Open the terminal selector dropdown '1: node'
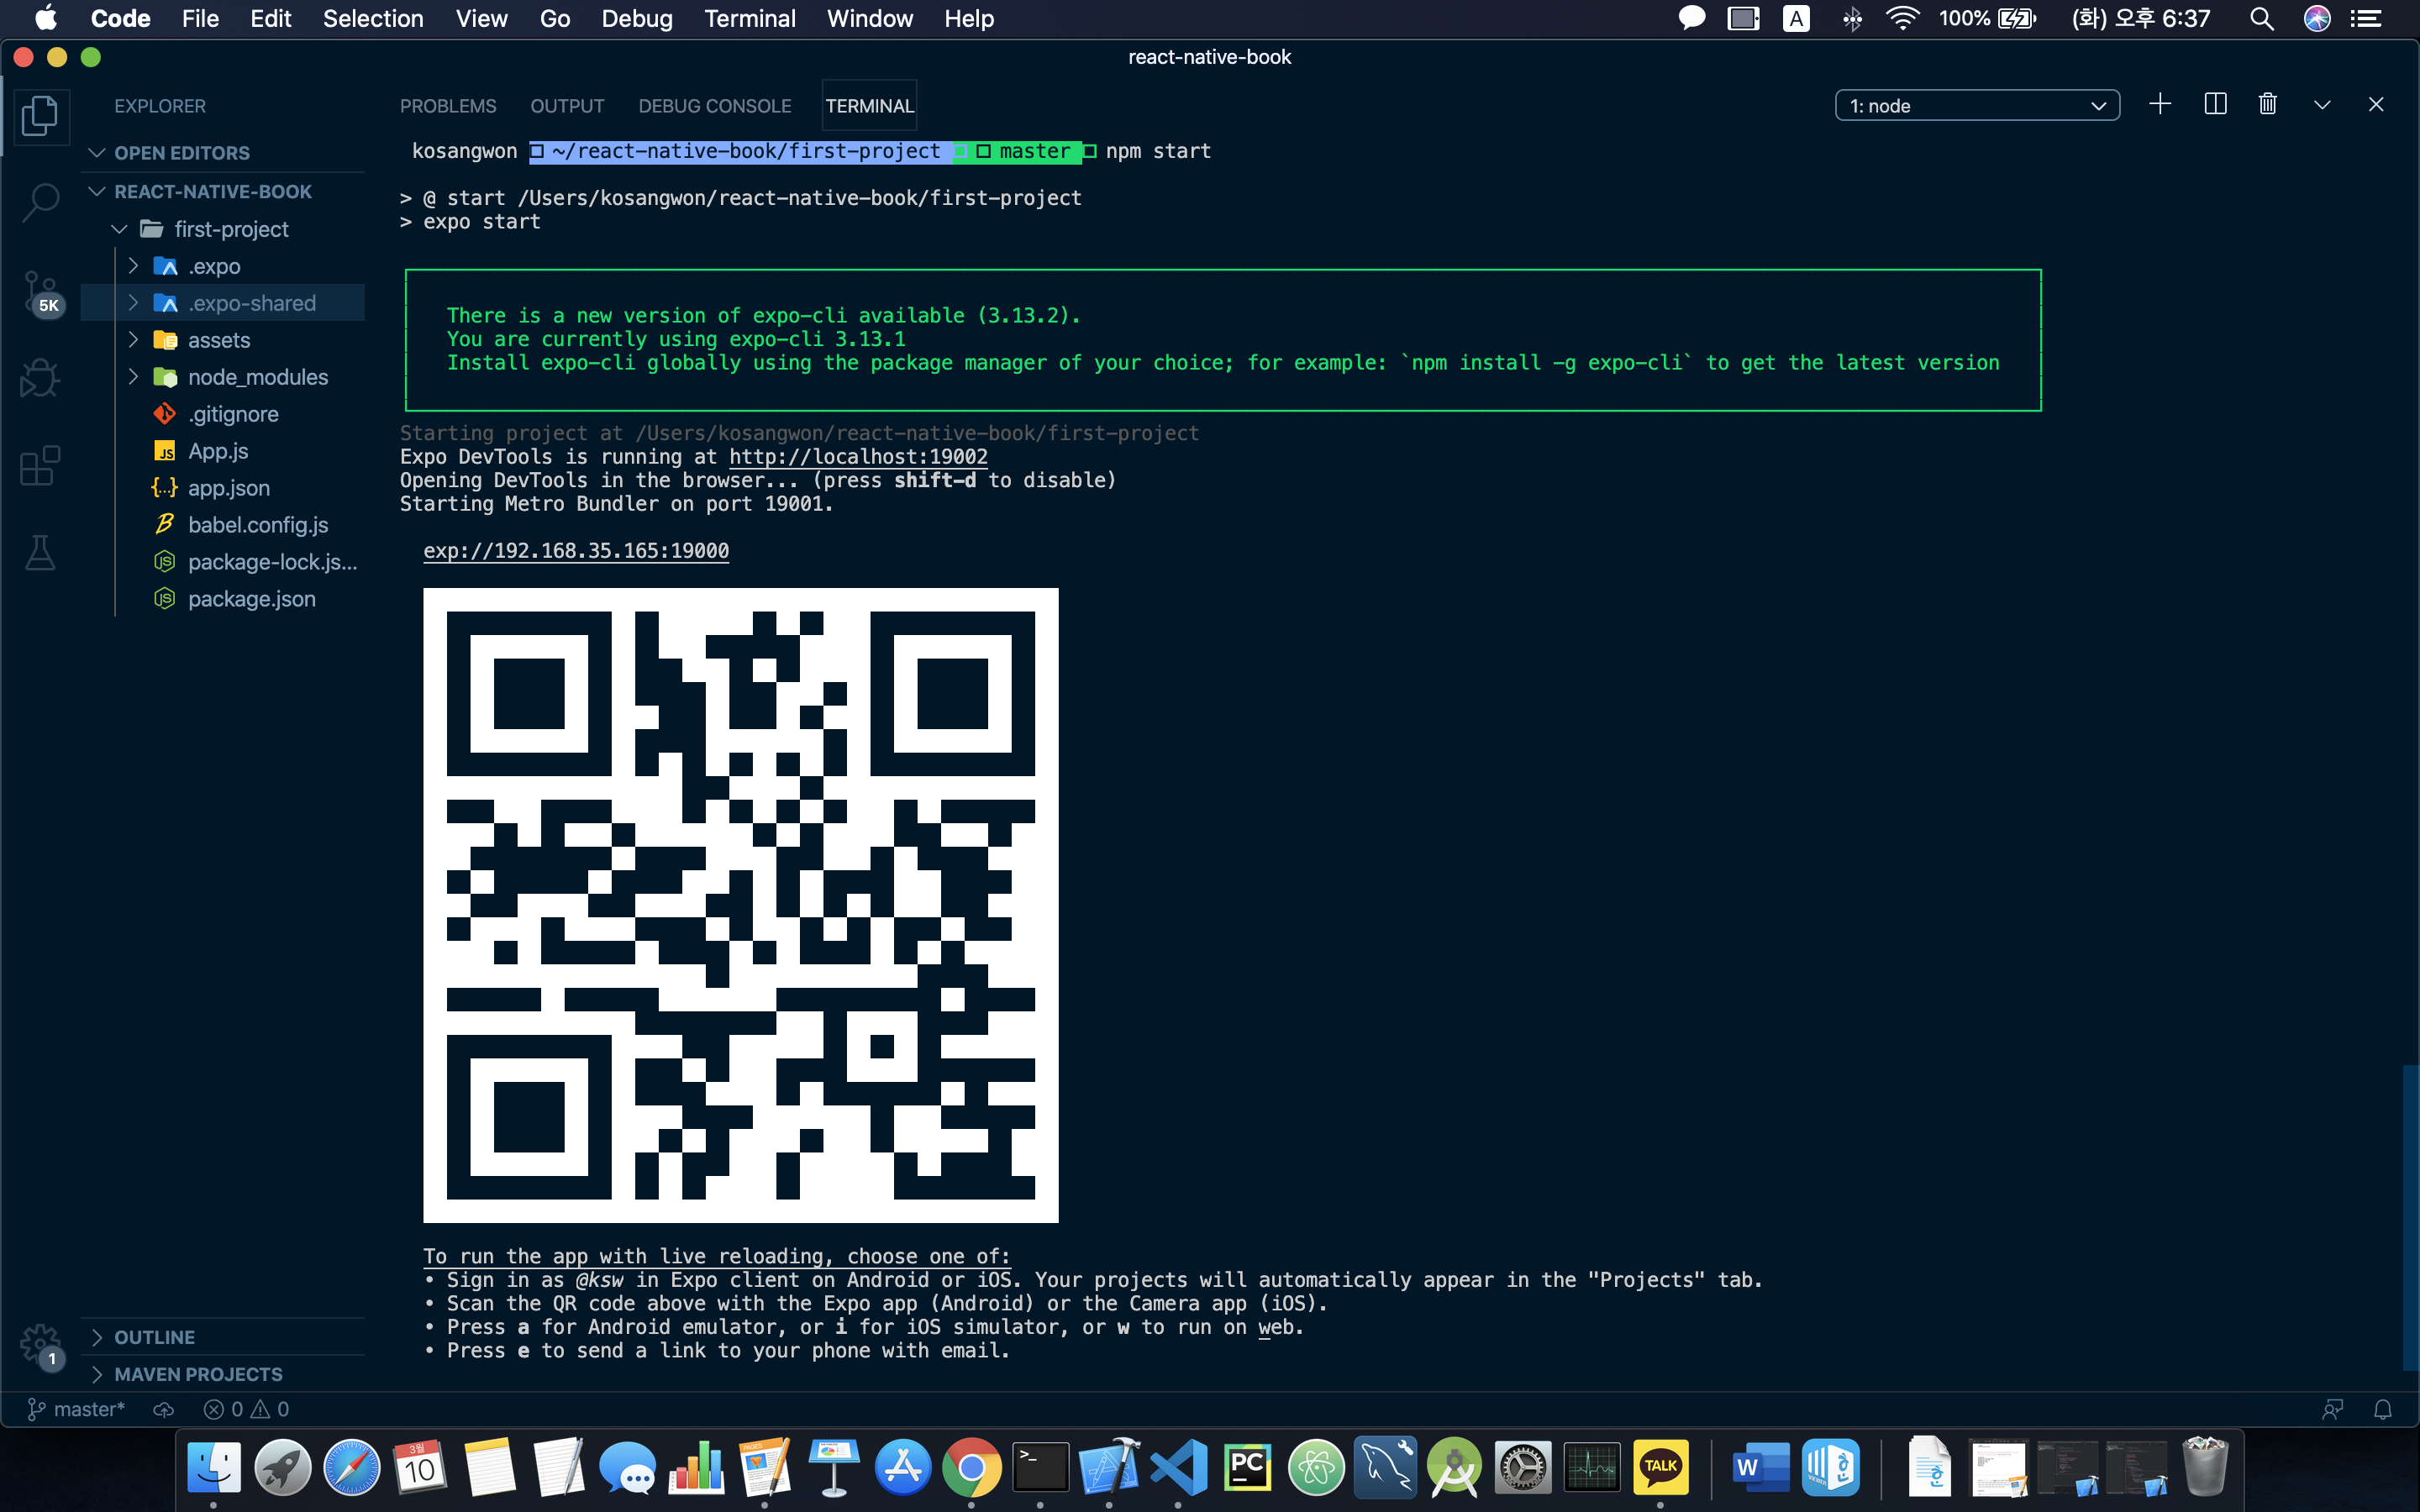 click(1976, 106)
